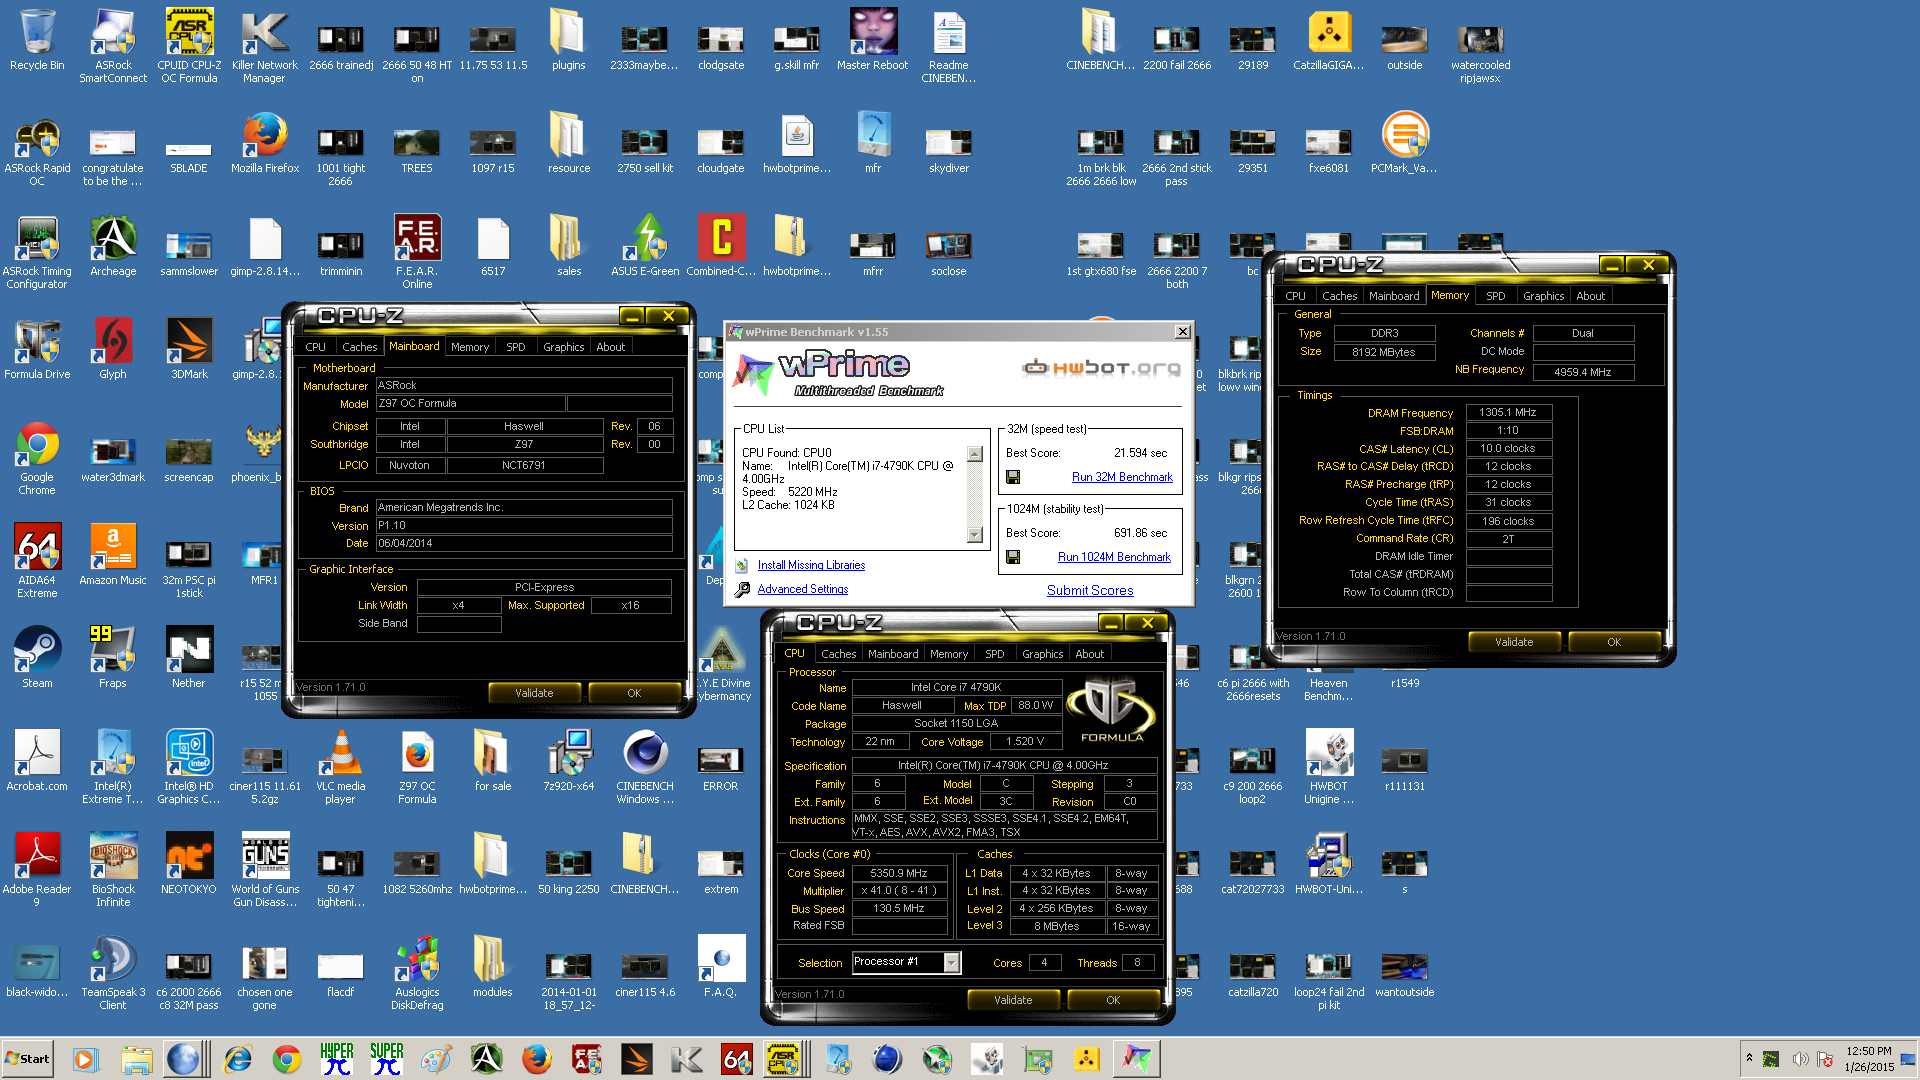
Task: Click the Core Speed value field
Action: click(899, 873)
